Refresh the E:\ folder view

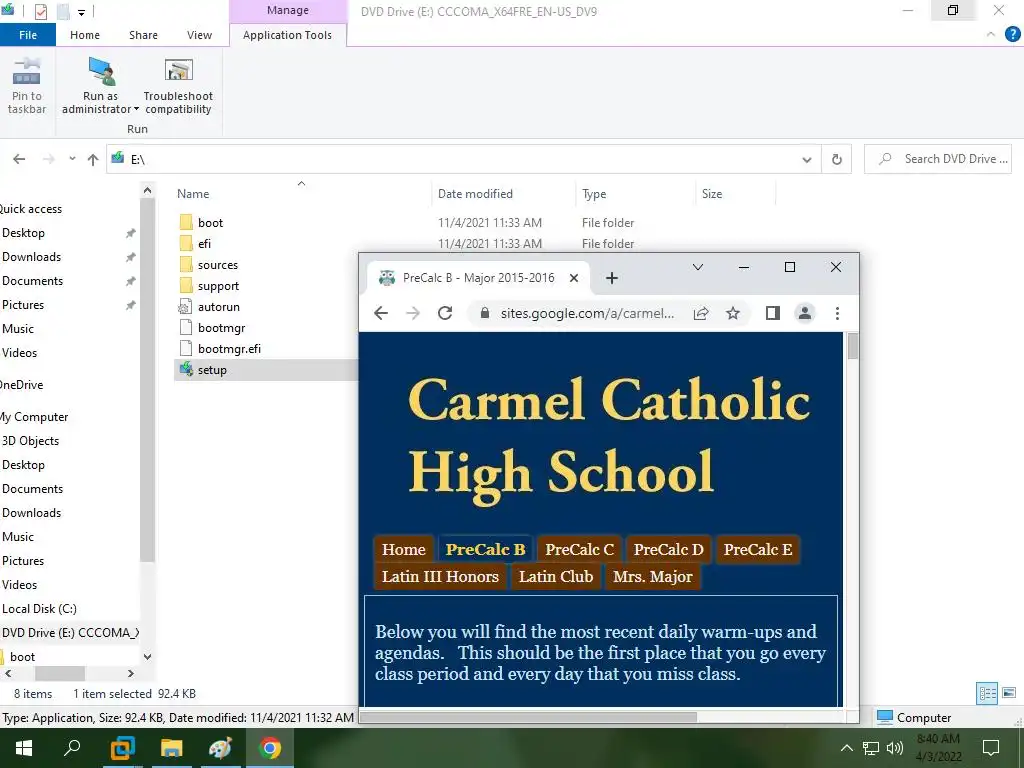[837, 159]
